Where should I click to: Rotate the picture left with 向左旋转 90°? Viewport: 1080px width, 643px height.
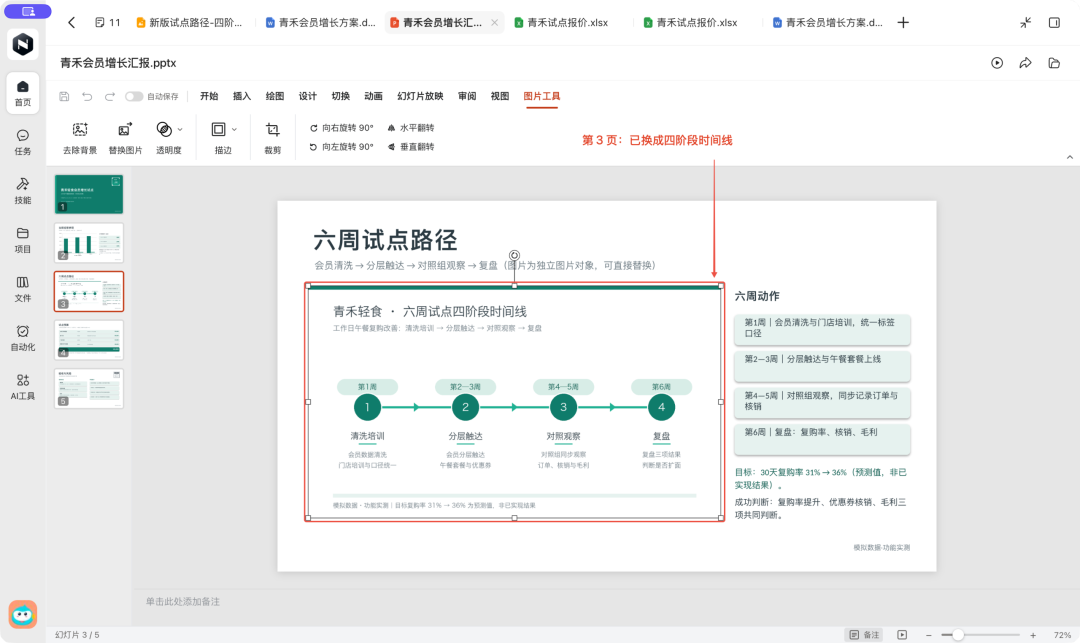tap(342, 147)
